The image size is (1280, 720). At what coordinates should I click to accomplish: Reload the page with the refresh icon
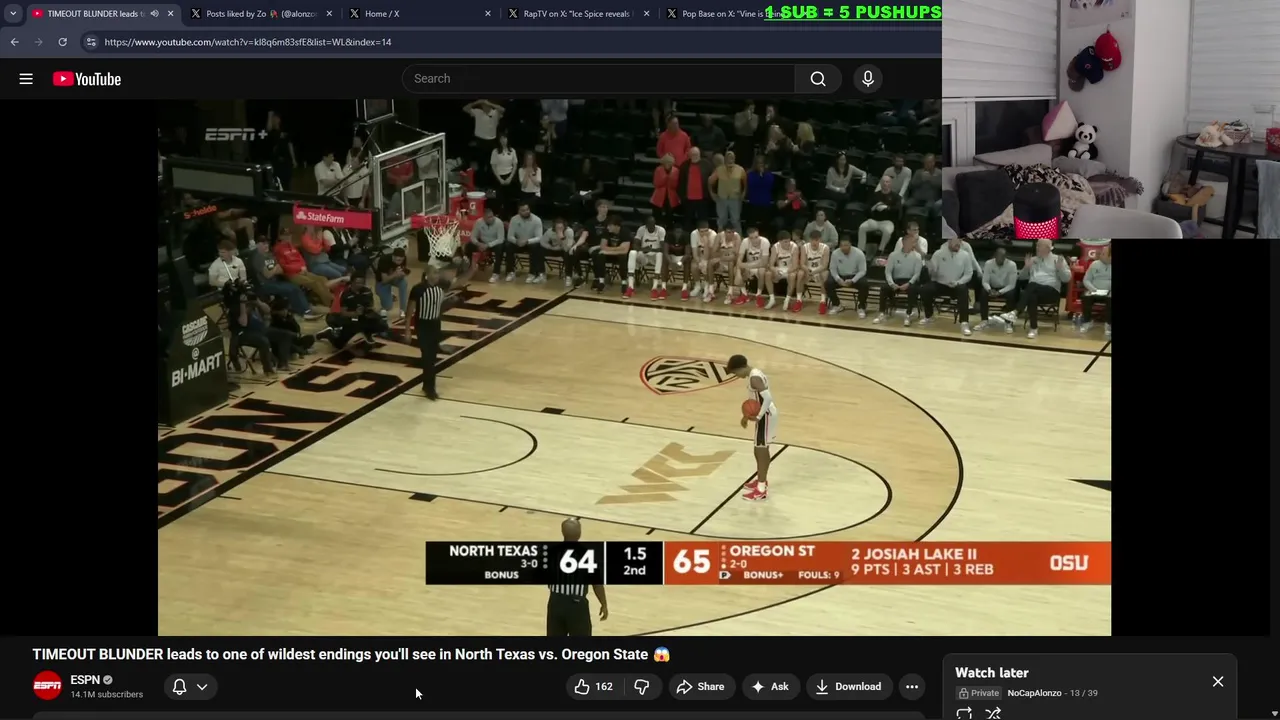click(62, 42)
